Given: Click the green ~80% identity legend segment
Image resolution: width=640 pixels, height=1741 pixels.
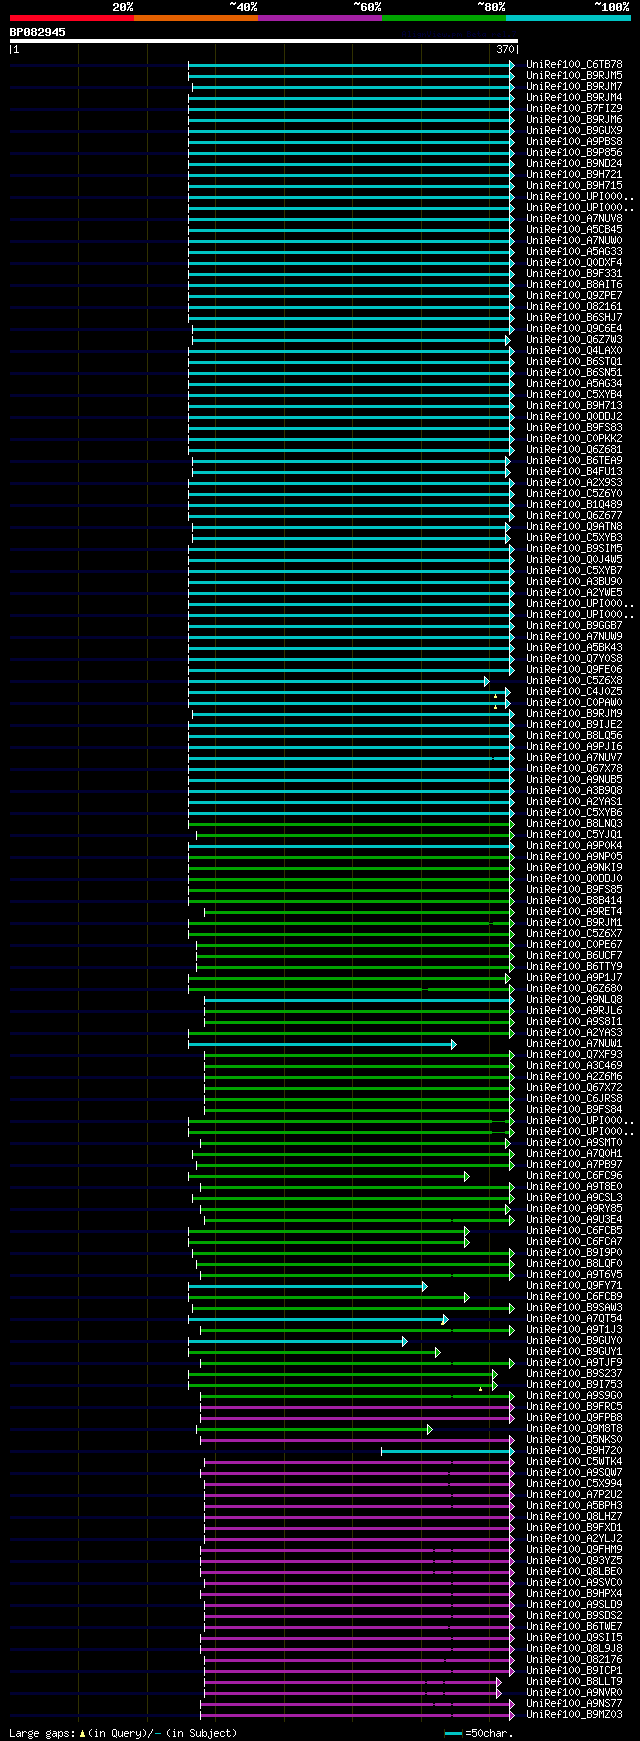Looking at the screenshot, I should pos(443,18).
